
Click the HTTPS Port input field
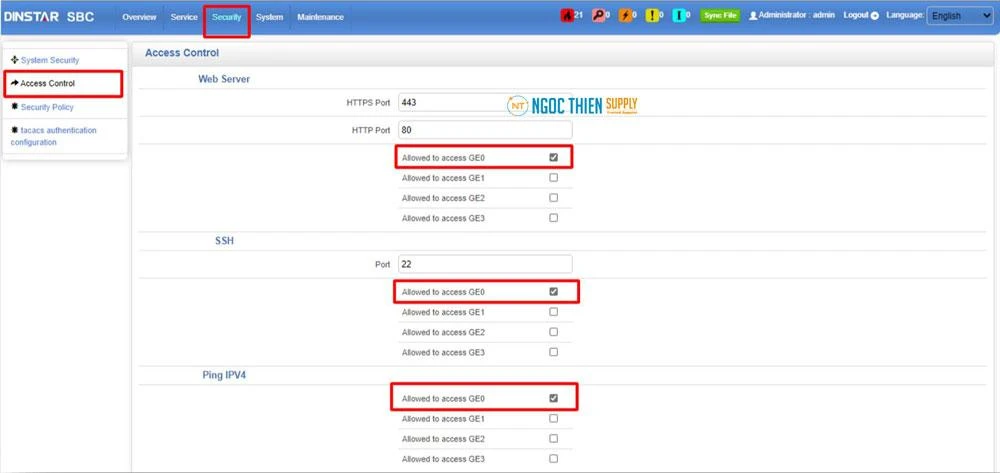485,103
